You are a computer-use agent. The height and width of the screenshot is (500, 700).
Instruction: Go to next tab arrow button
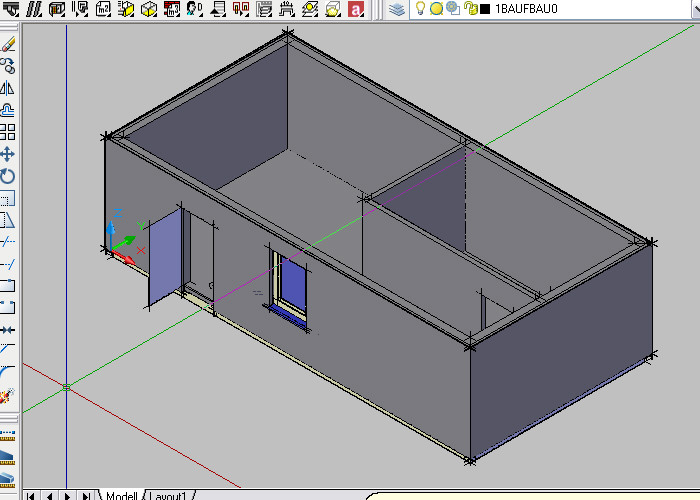[x=67, y=496]
